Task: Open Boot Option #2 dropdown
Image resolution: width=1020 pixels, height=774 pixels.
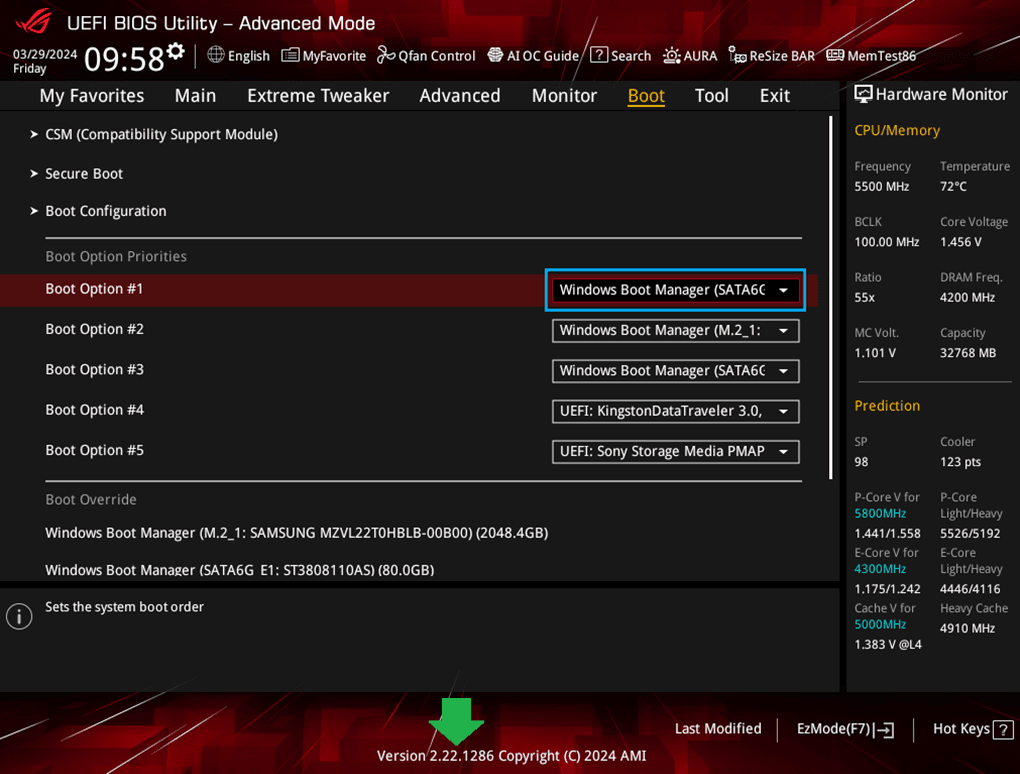Action: [x=675, y=330]
